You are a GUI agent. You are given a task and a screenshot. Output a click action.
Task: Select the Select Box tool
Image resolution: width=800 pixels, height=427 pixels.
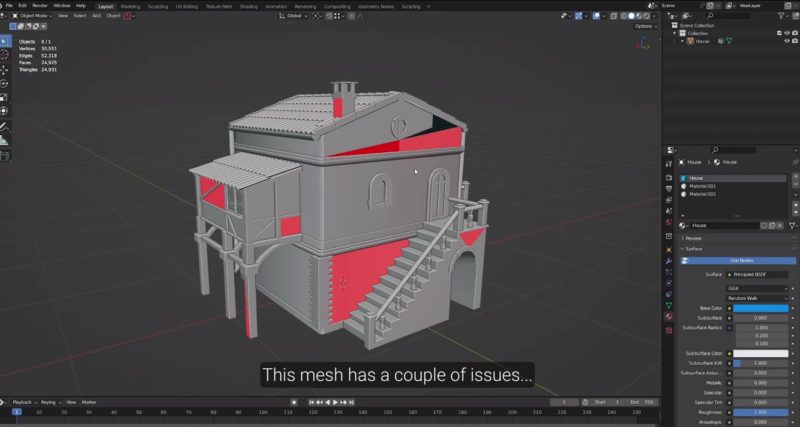click(4, 41)
